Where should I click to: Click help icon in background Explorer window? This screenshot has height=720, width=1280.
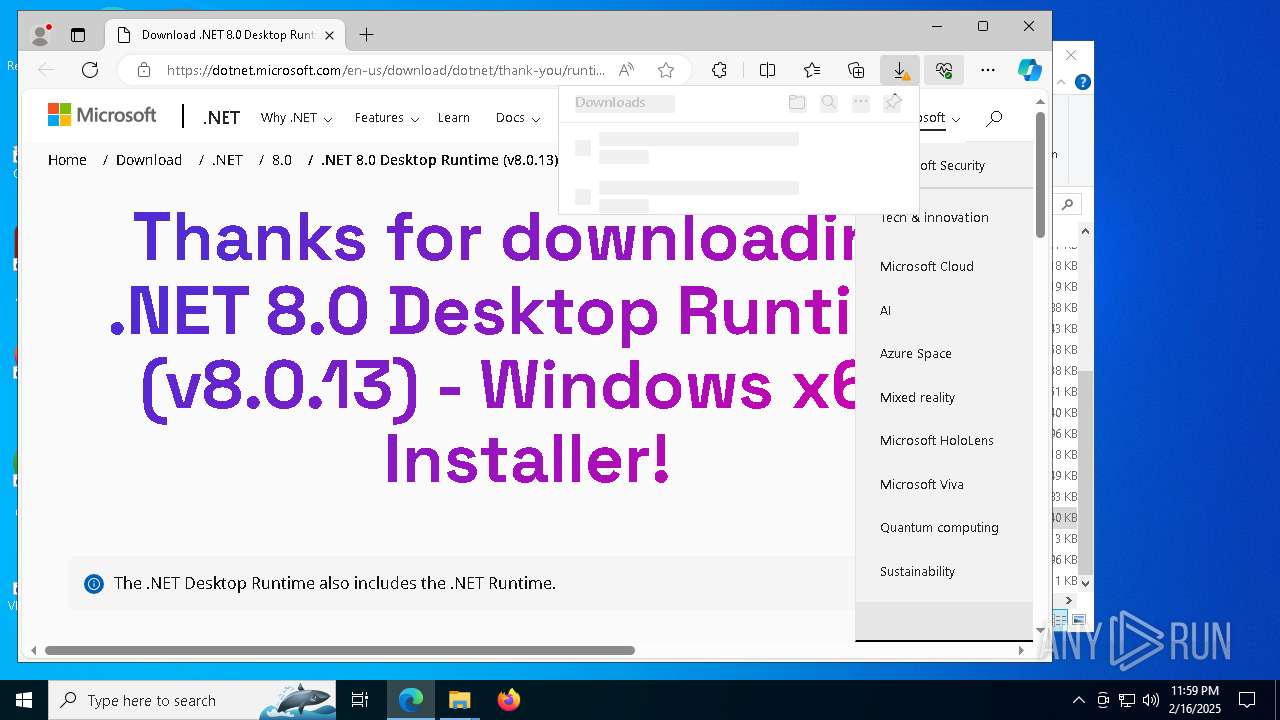pos(1082,82)
